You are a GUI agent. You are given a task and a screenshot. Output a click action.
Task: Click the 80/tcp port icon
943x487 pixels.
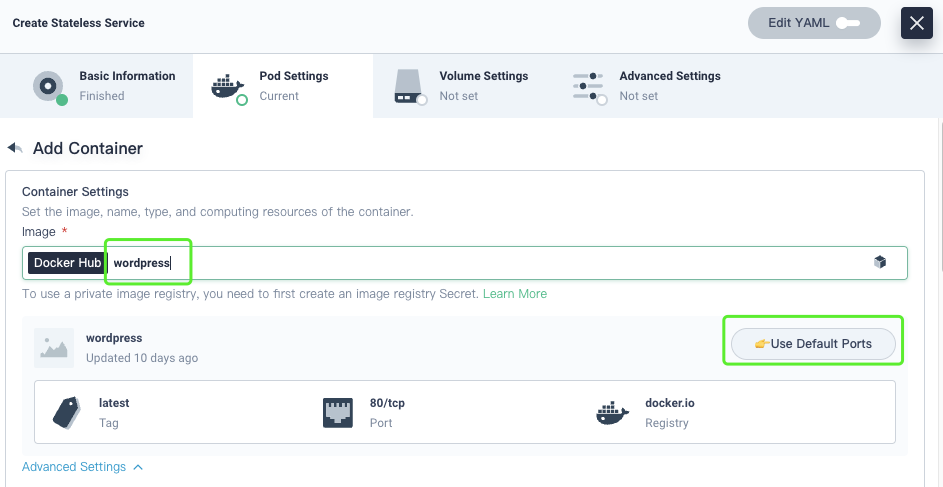coord(337,412)
